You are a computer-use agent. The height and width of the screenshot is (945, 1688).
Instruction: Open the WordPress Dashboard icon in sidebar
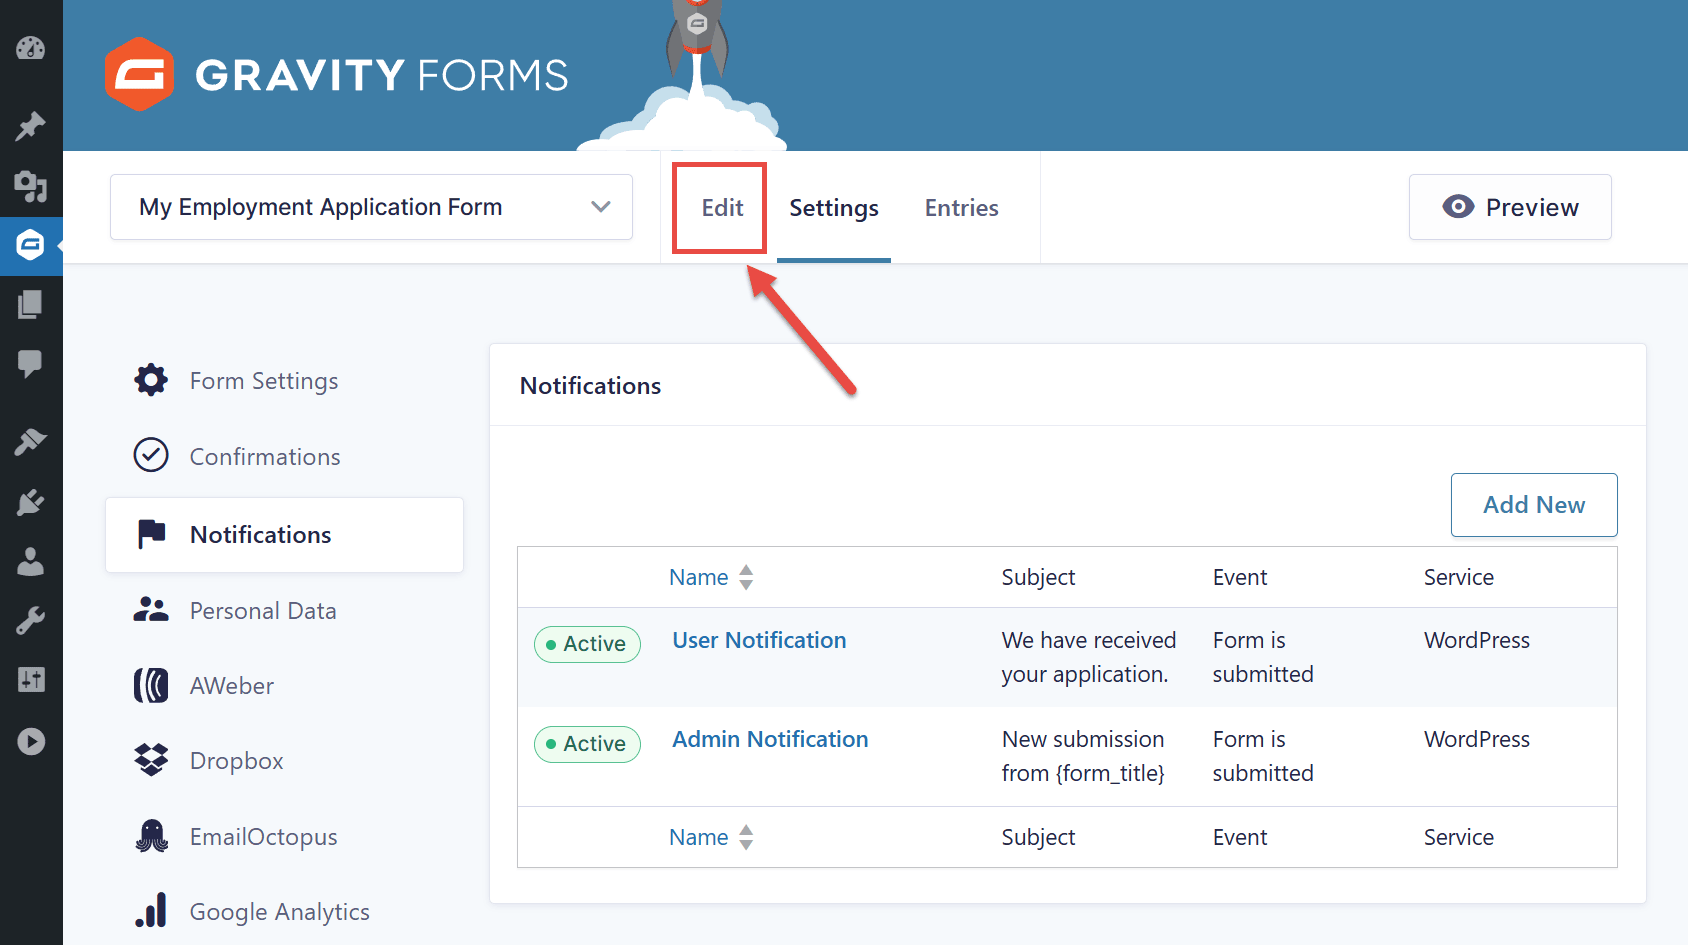click(x=31, y=48)
